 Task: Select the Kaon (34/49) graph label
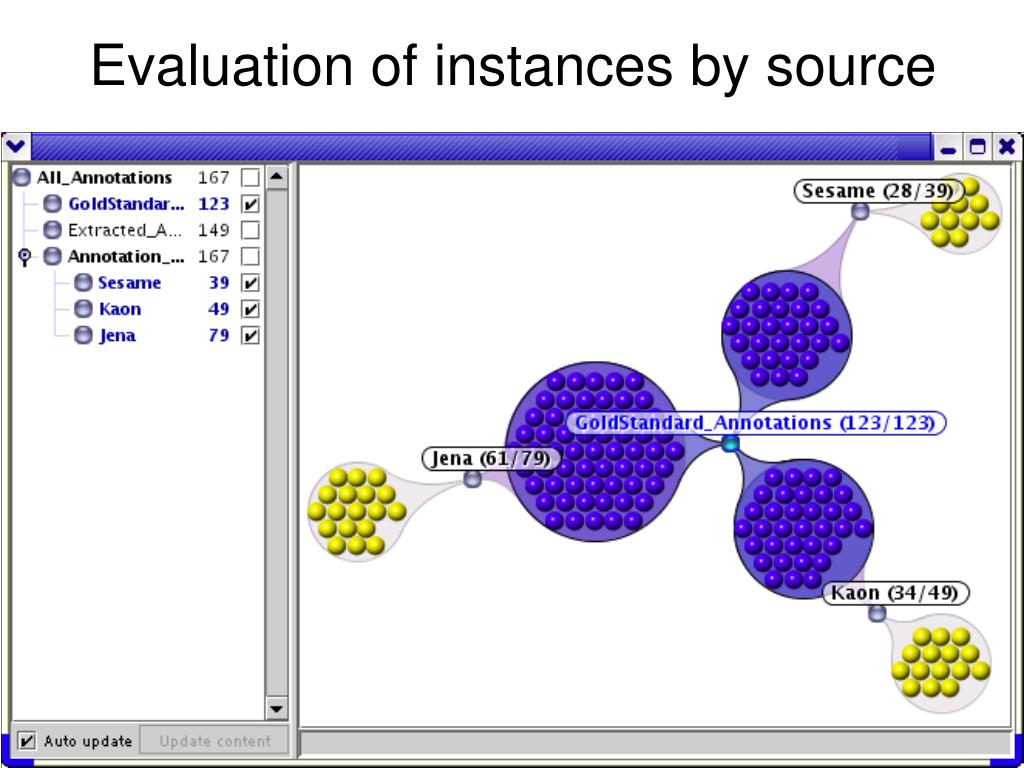pyautogui.click(x=895, y=593)
